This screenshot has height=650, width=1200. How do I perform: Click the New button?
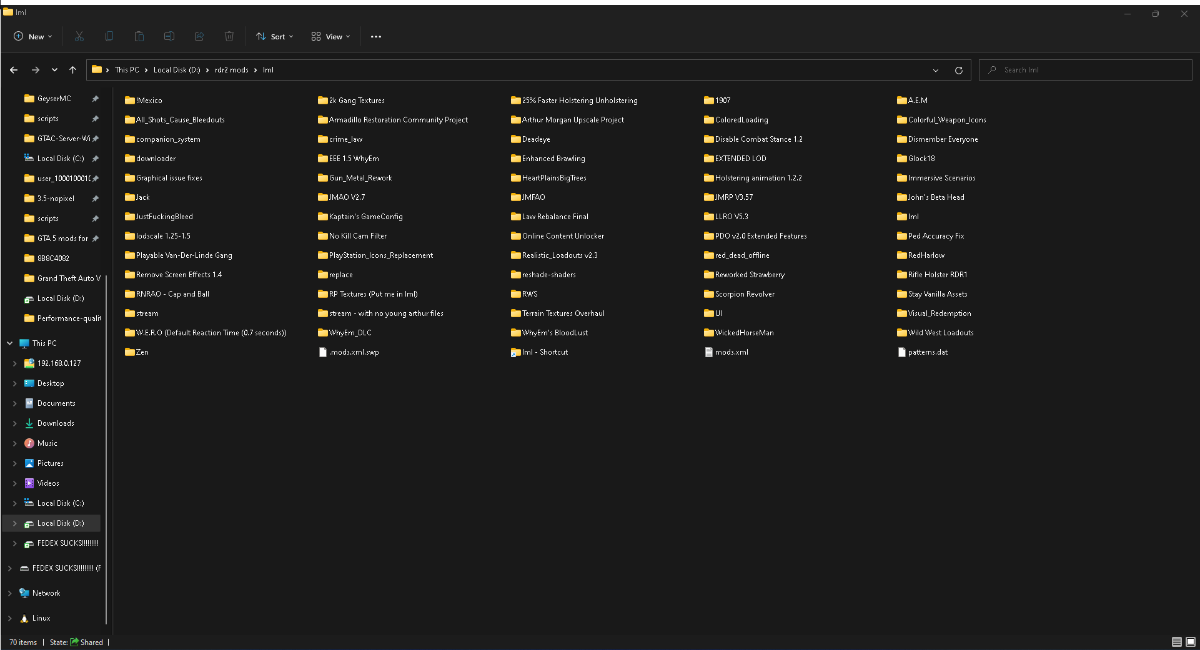coord(33,36)
